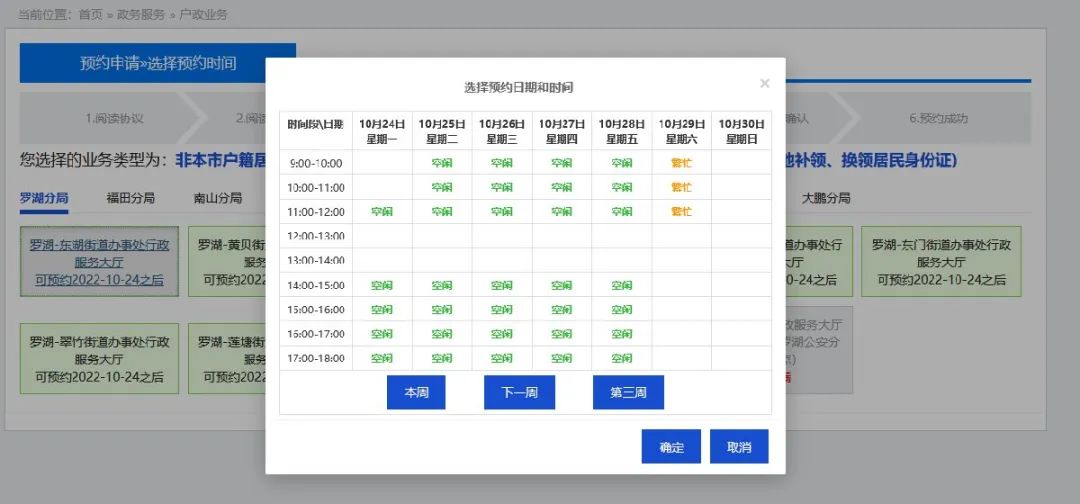Select 空闲 slot 16:00-17:00 on 10月27日

tap(561, 334)
